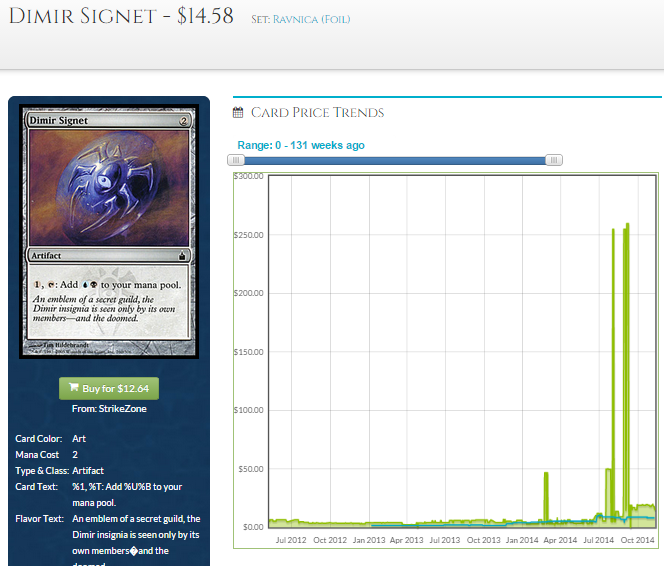Viewport: 664px width, 566px height.
Task: Click the left handle of the range slider
Action: click(x=236, y=160)
